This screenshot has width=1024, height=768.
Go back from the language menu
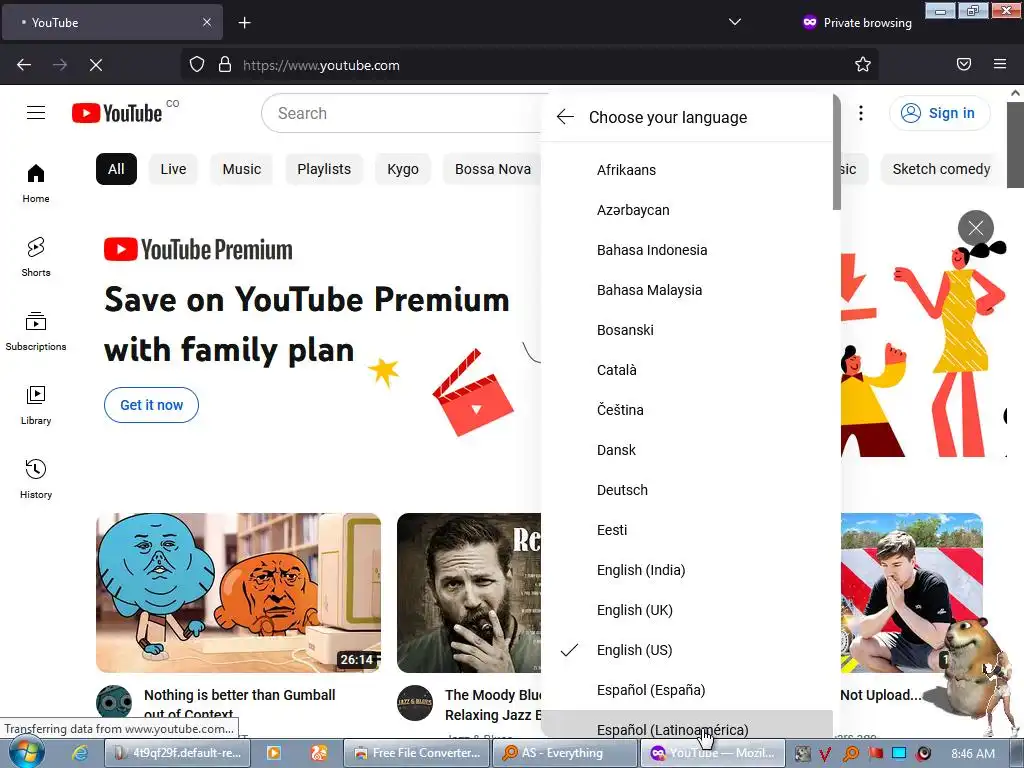click(565, 117)
